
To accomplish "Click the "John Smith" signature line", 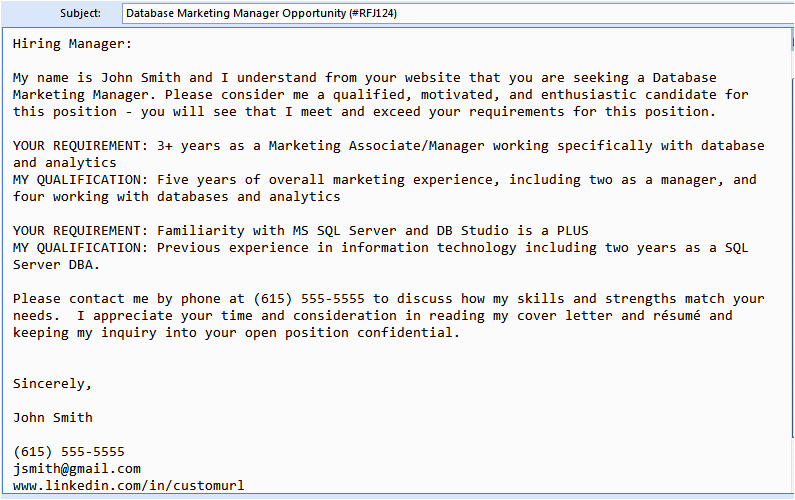I will 53,417.
